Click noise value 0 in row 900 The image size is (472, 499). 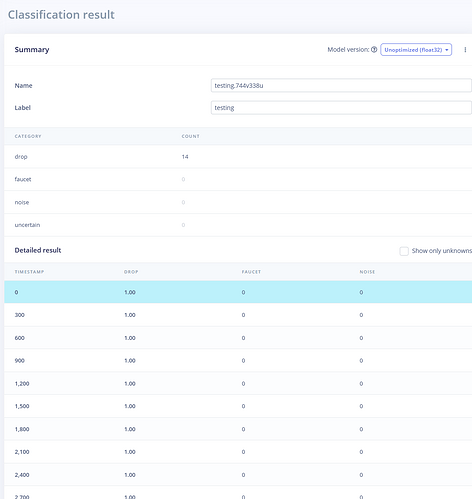tap(361, 361)
